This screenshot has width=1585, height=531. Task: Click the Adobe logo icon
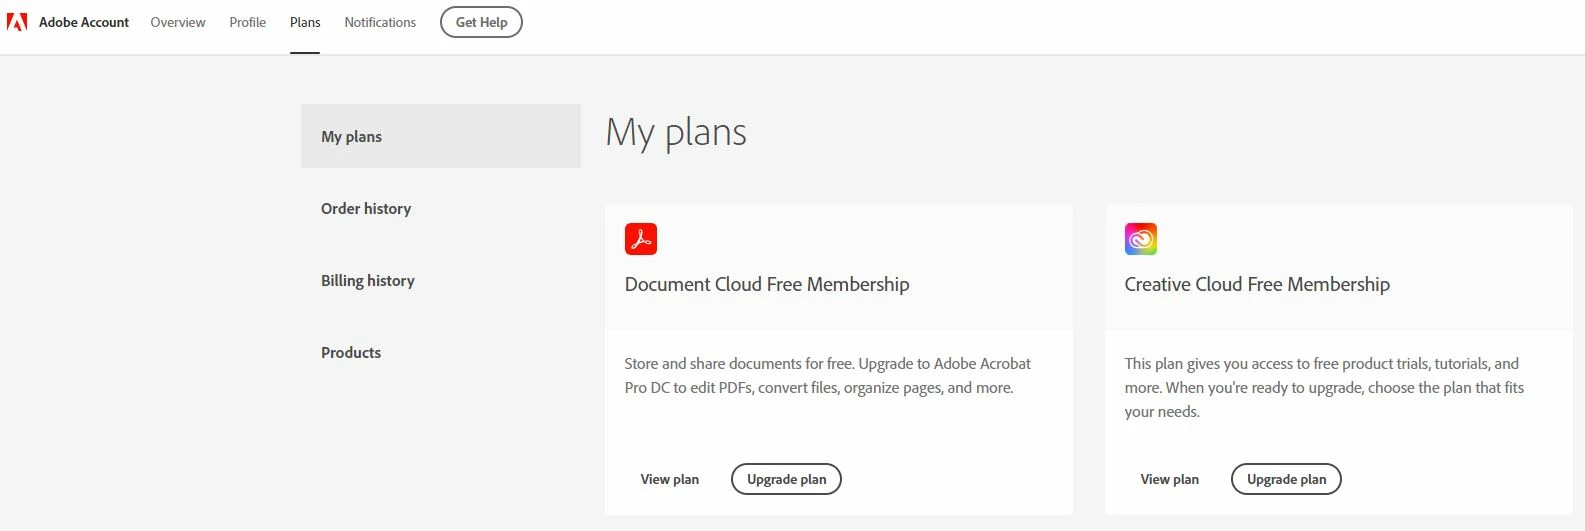[17, 22]
